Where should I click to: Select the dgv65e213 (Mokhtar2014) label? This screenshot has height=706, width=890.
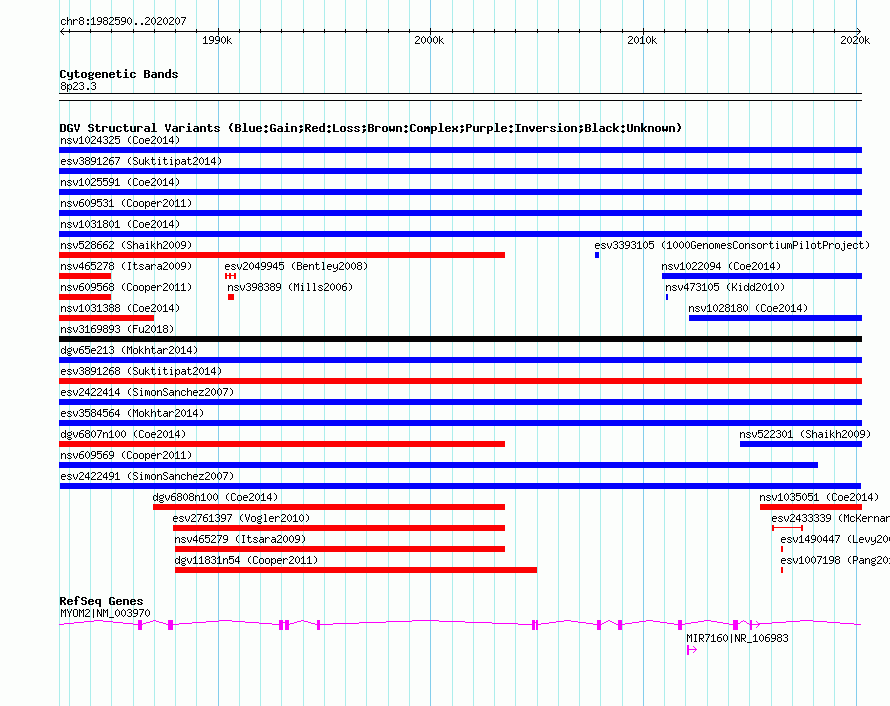coord(129,350)
